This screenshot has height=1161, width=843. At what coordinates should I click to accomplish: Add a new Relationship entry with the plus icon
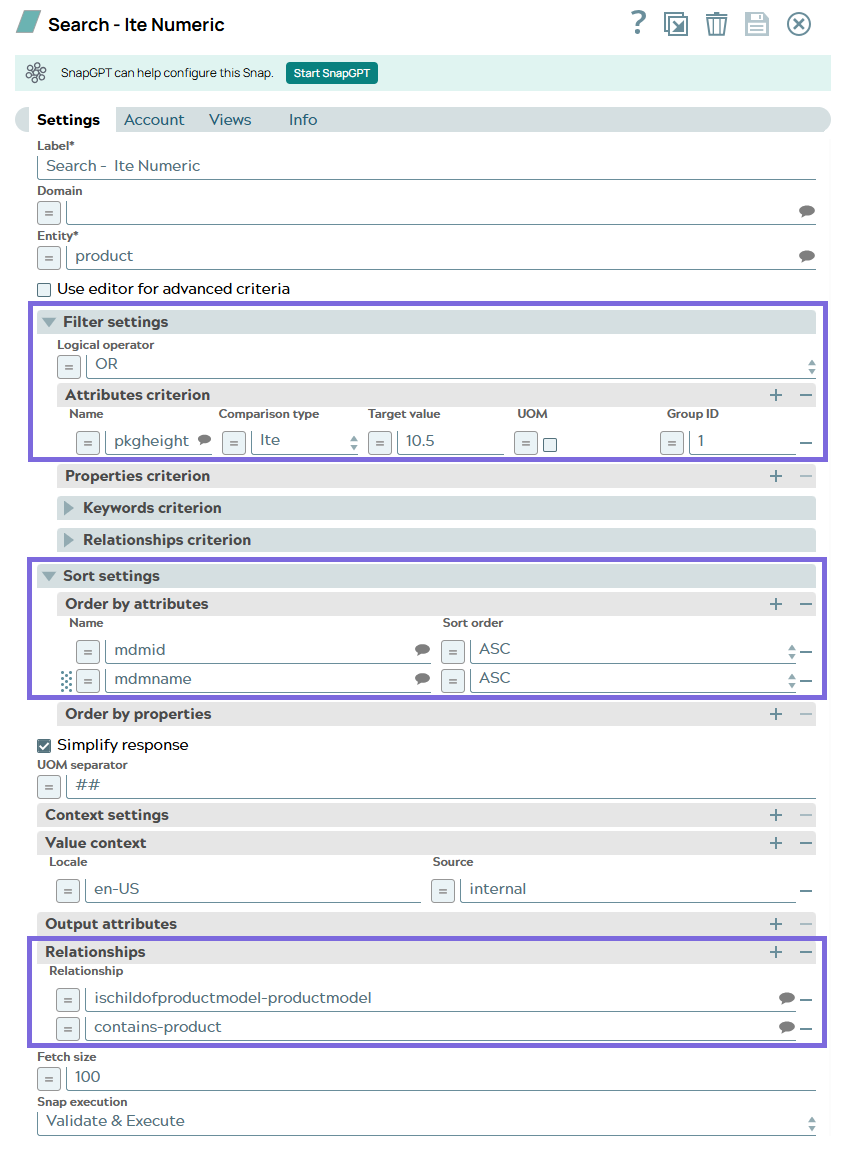775,951
